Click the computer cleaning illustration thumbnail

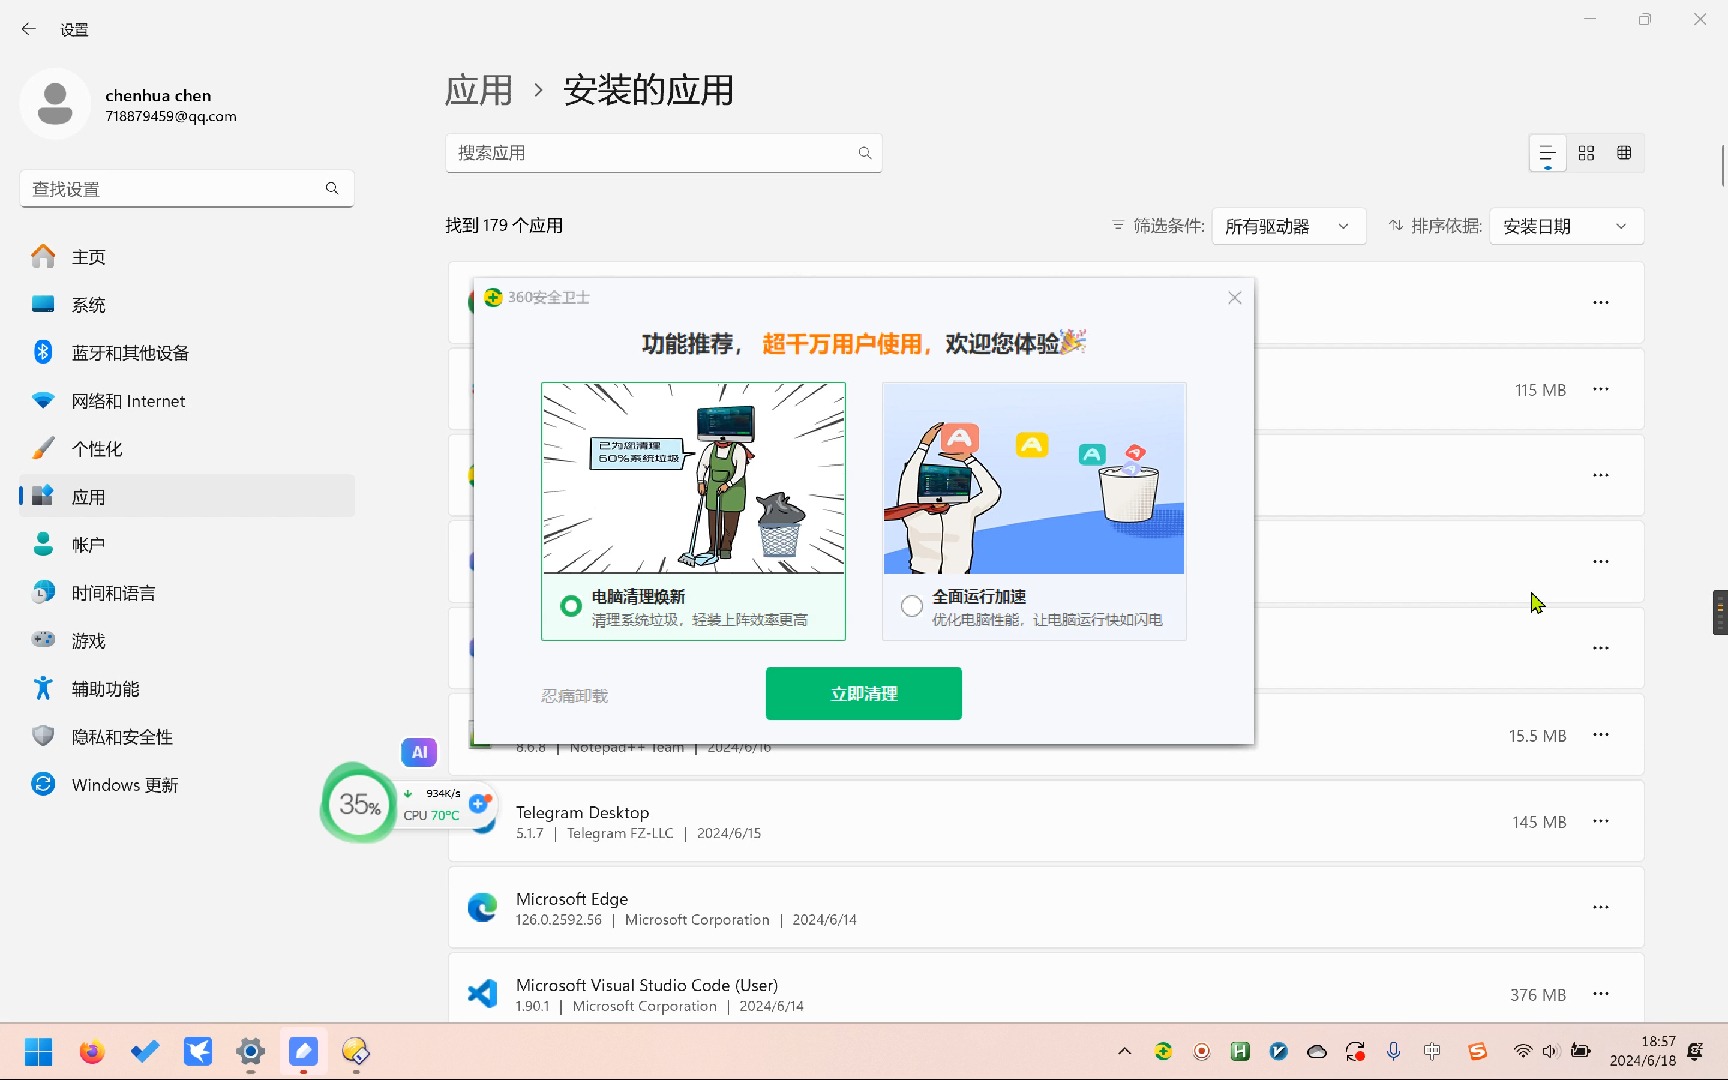tap(693, 478)
